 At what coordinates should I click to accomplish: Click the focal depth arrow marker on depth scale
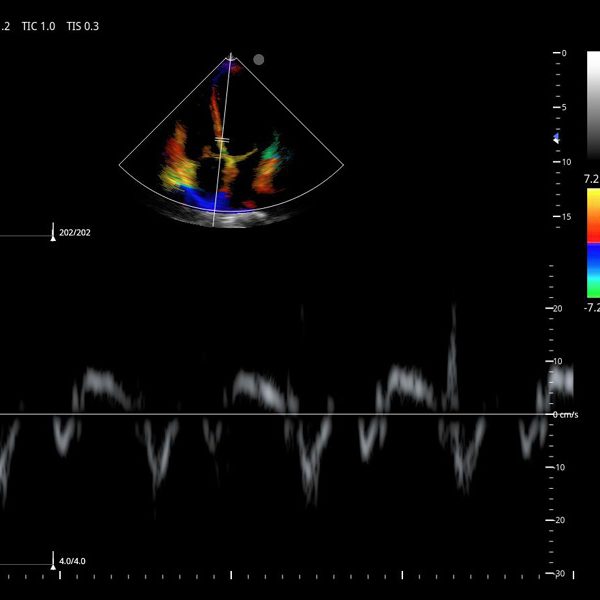(558, 139)
